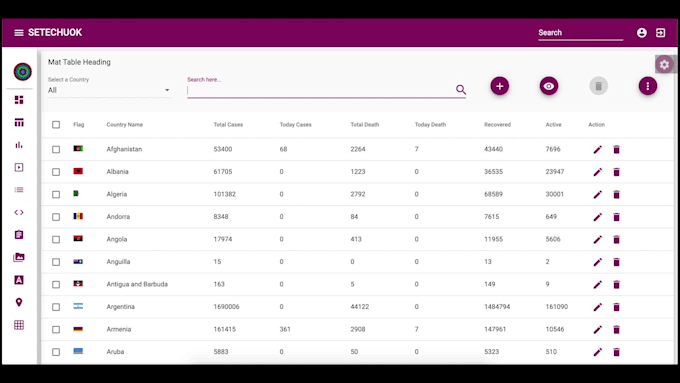
Task: Open the bar chart icon in sidebar
Action: click(x=19, y=145)
